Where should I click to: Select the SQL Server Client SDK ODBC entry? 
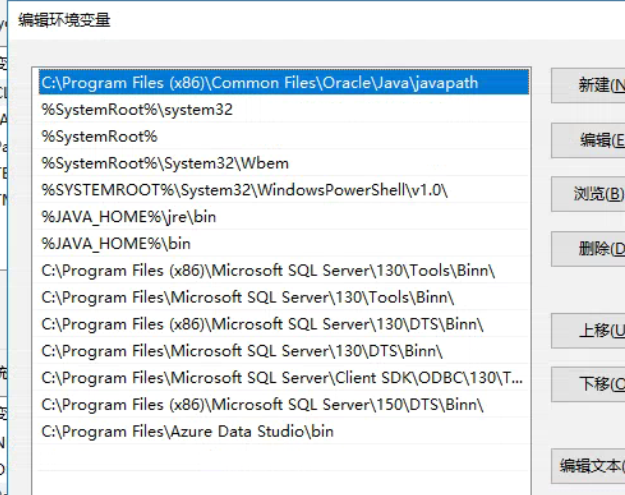[x=282, y=378]
